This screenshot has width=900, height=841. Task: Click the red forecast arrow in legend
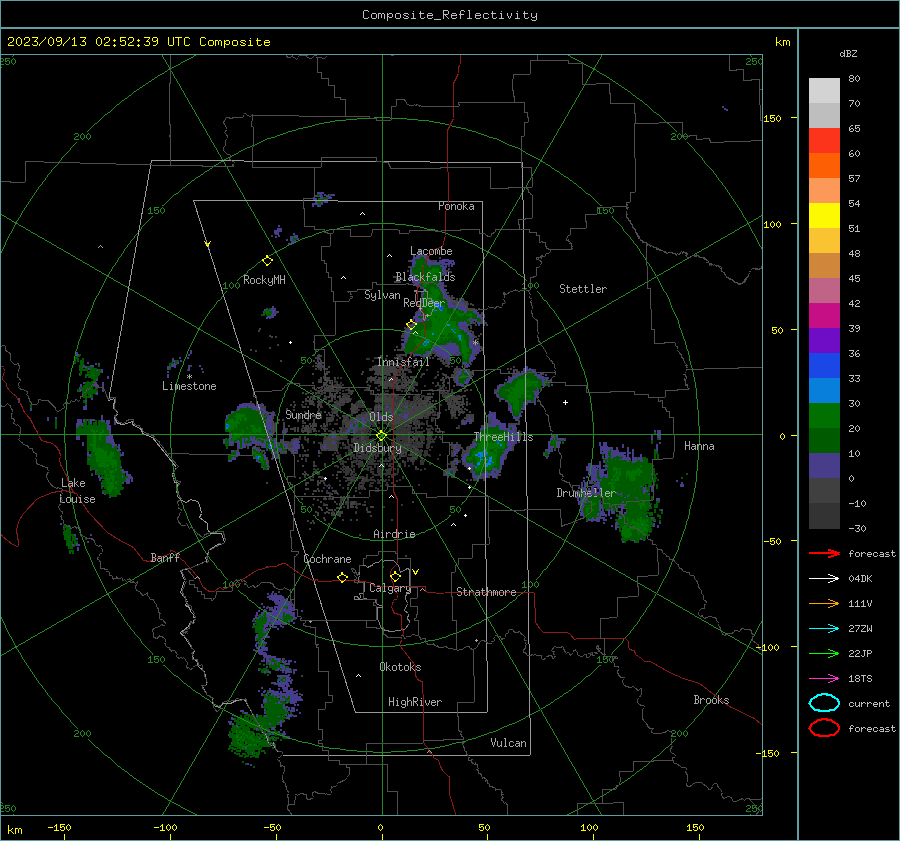point(824,553)
